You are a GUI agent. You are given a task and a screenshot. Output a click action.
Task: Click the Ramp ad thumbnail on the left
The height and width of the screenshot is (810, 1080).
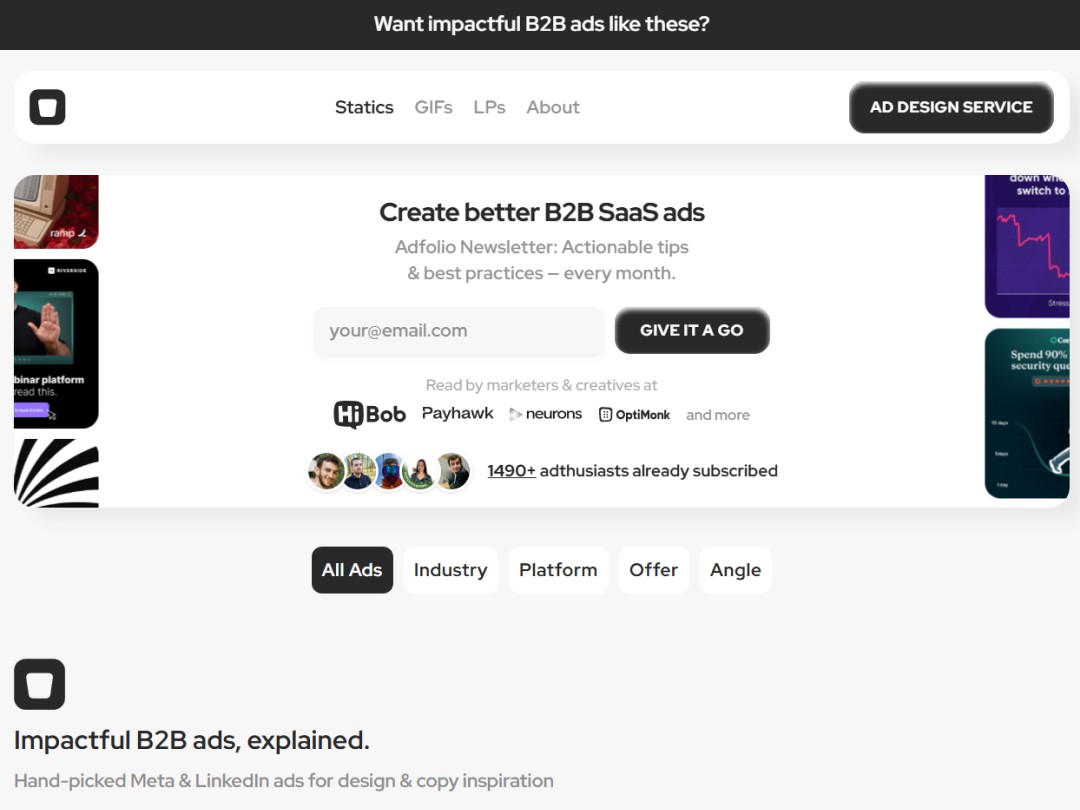coord(55,212)
